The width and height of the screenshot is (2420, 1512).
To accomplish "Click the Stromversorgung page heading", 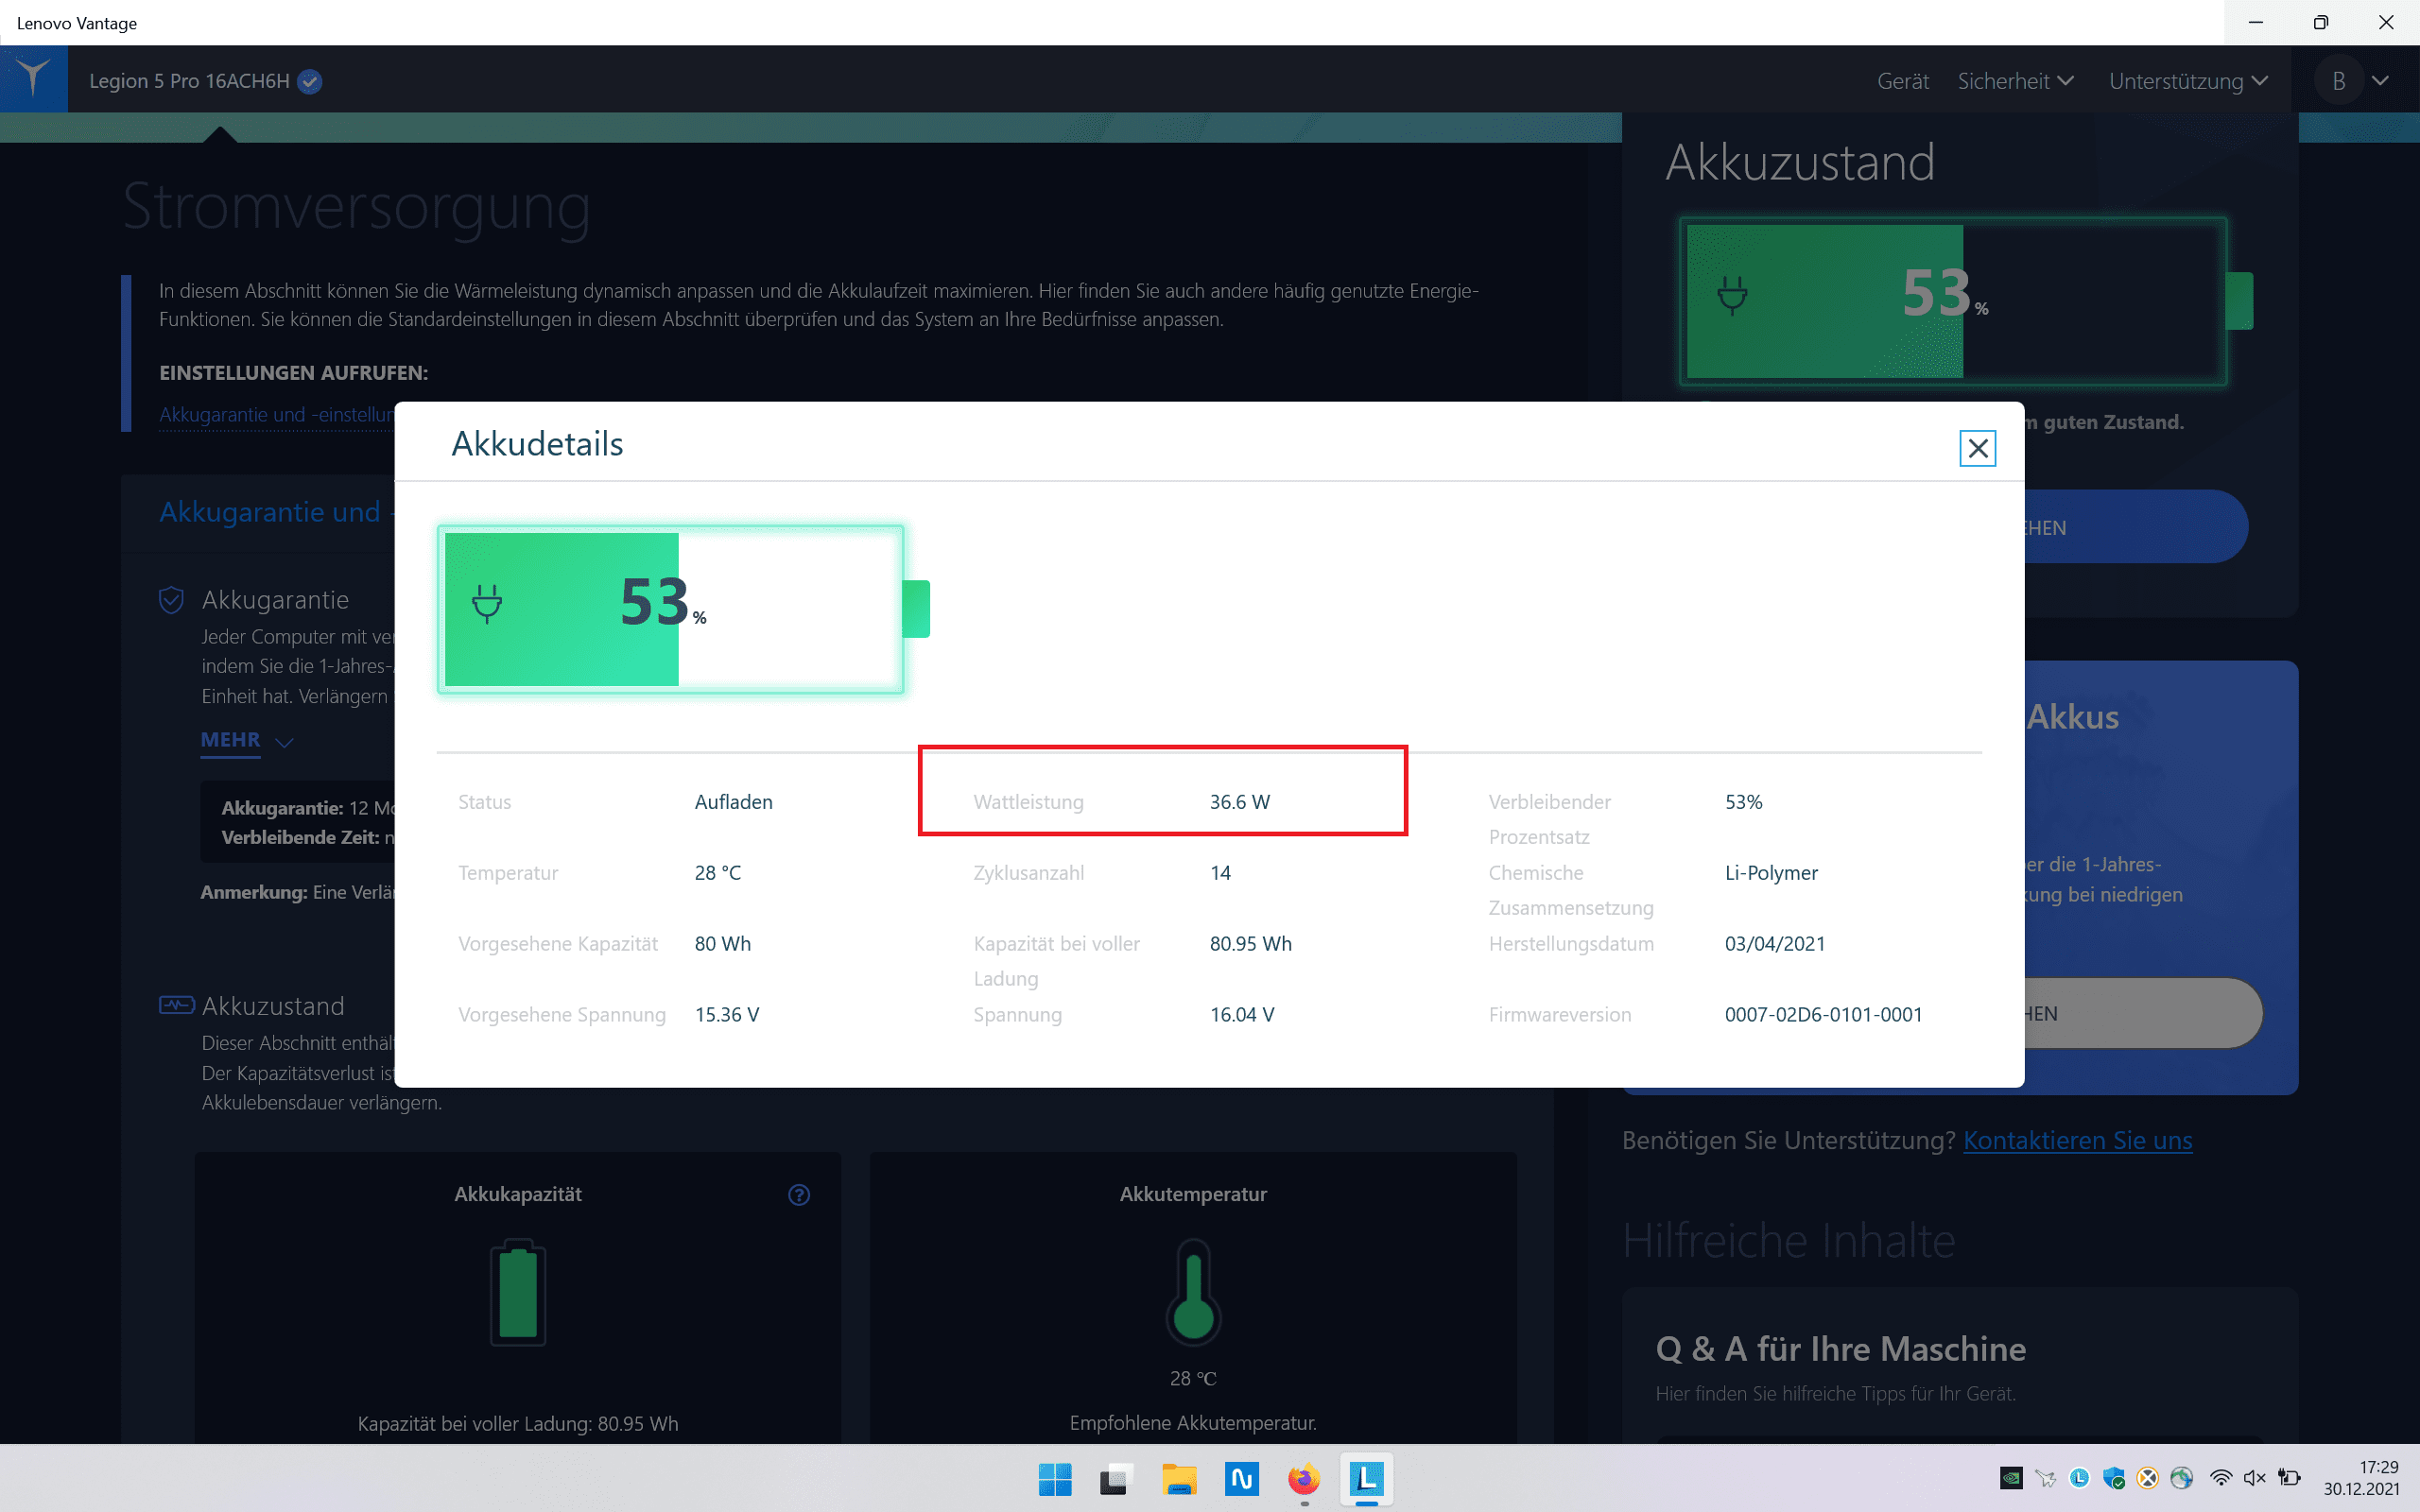I will click(x=356, y=208).
